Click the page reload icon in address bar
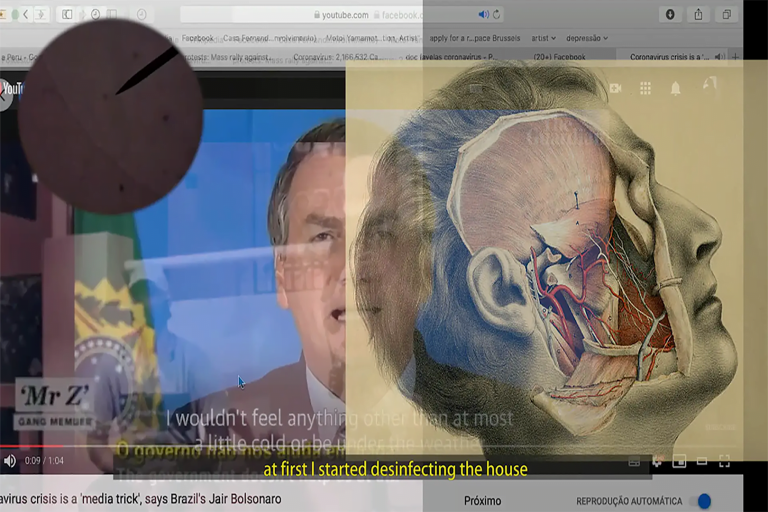Screen dimensions: 768x512 (x=497, y=15)
